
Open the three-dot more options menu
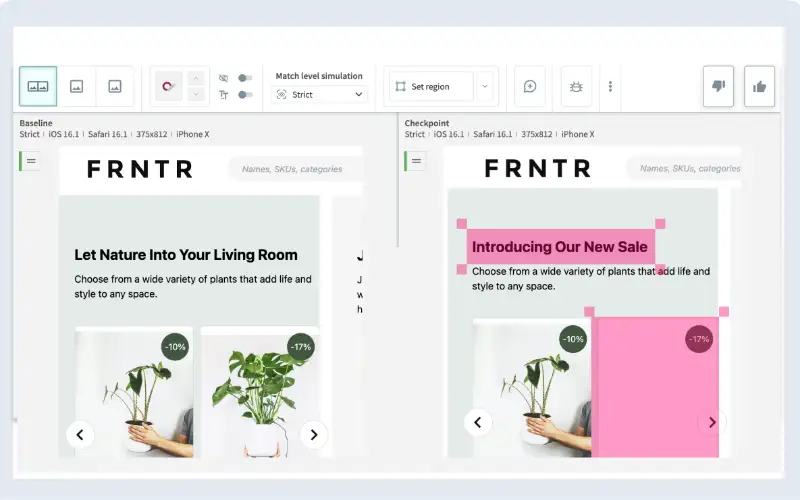tap(610, 86)
